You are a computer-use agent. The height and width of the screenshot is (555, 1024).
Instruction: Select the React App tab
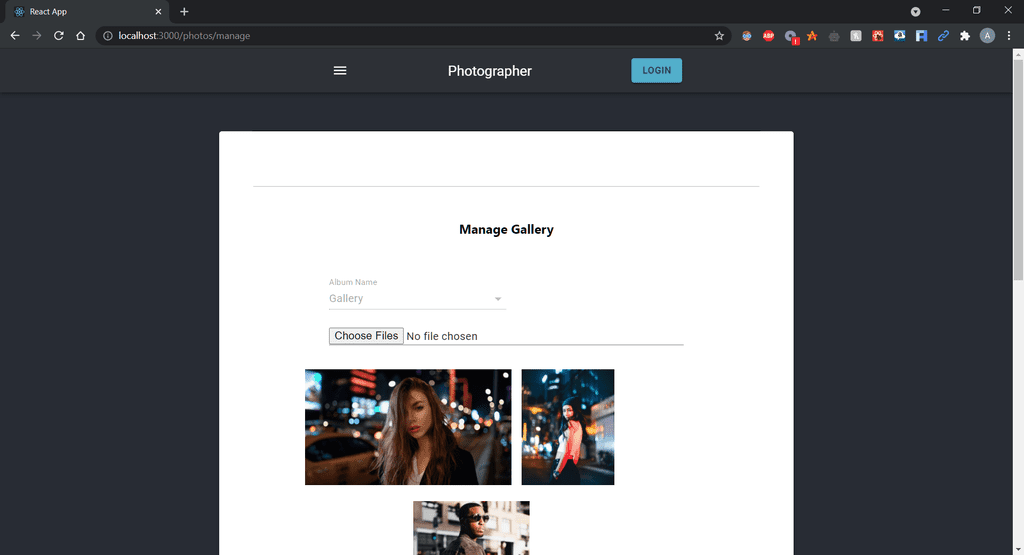[x=85, y=12]
